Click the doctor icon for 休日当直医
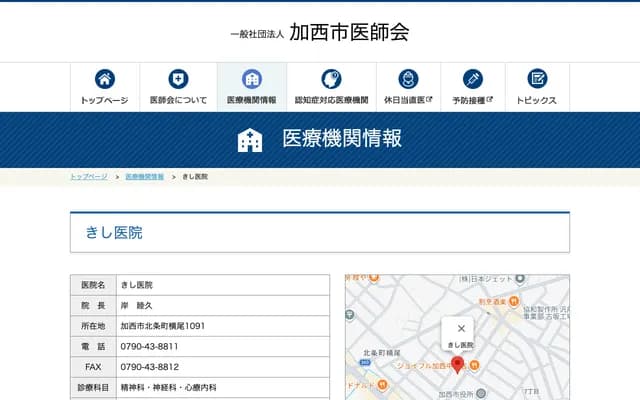Image resolution: width=640 pixels, height=400 pixels. [408, 79]
